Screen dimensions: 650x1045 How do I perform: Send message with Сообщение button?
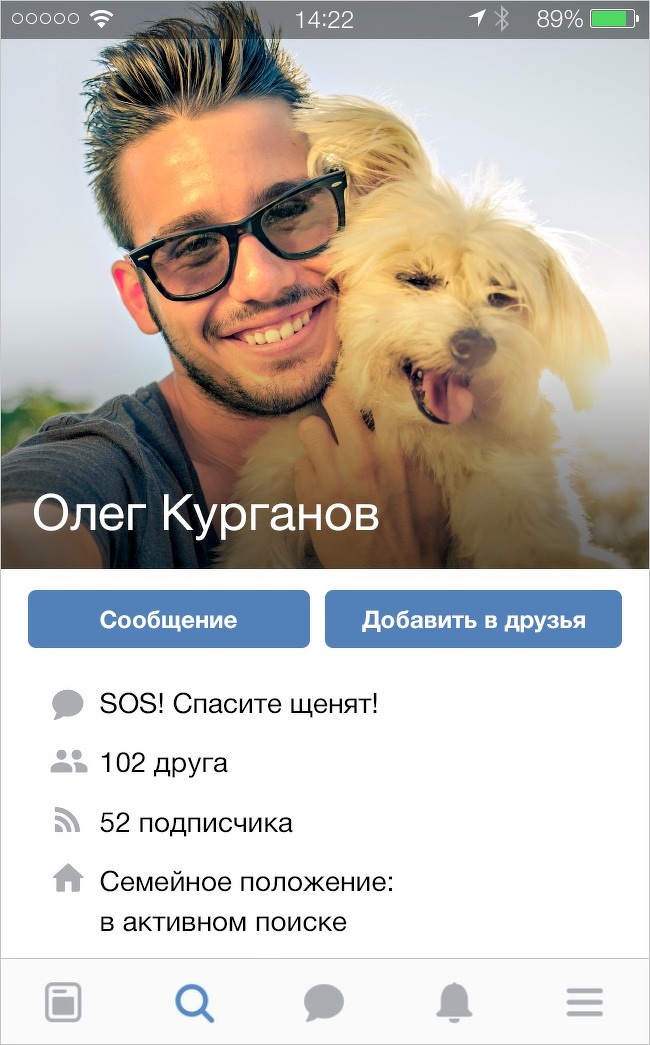coord(169,619)
